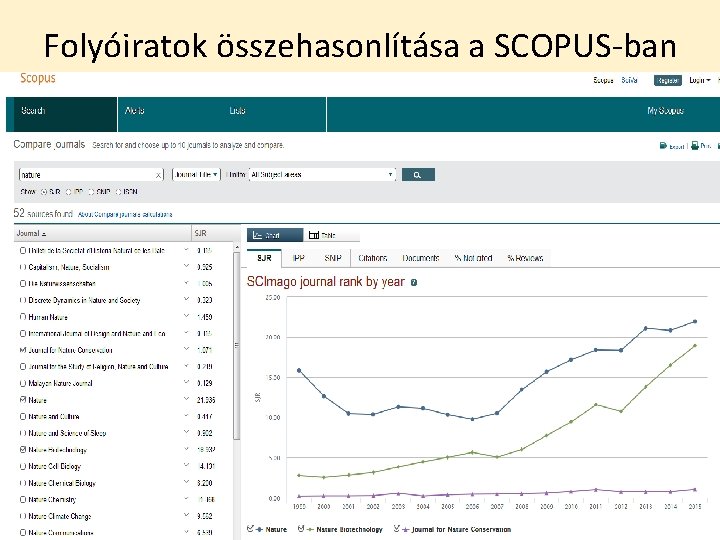Viewport: 720px width, 540px height.
Task: Open the Login dropdown
Action: 699,80
